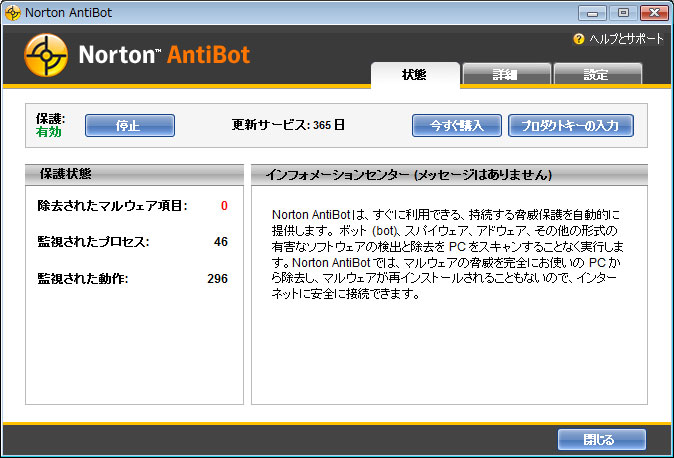Click the yellow help question mark icon

(579, 39)
